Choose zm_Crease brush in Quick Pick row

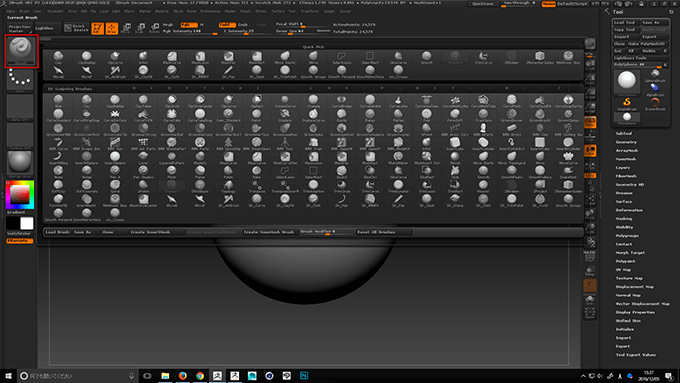[398, 72]
